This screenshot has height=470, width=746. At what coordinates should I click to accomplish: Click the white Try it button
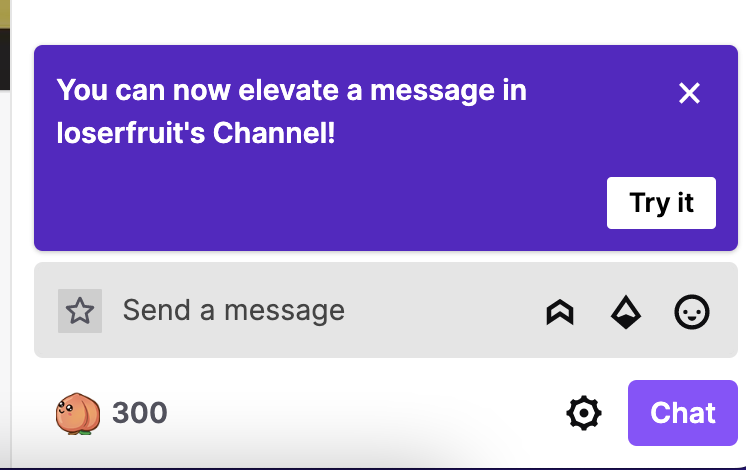coord(661,203)
